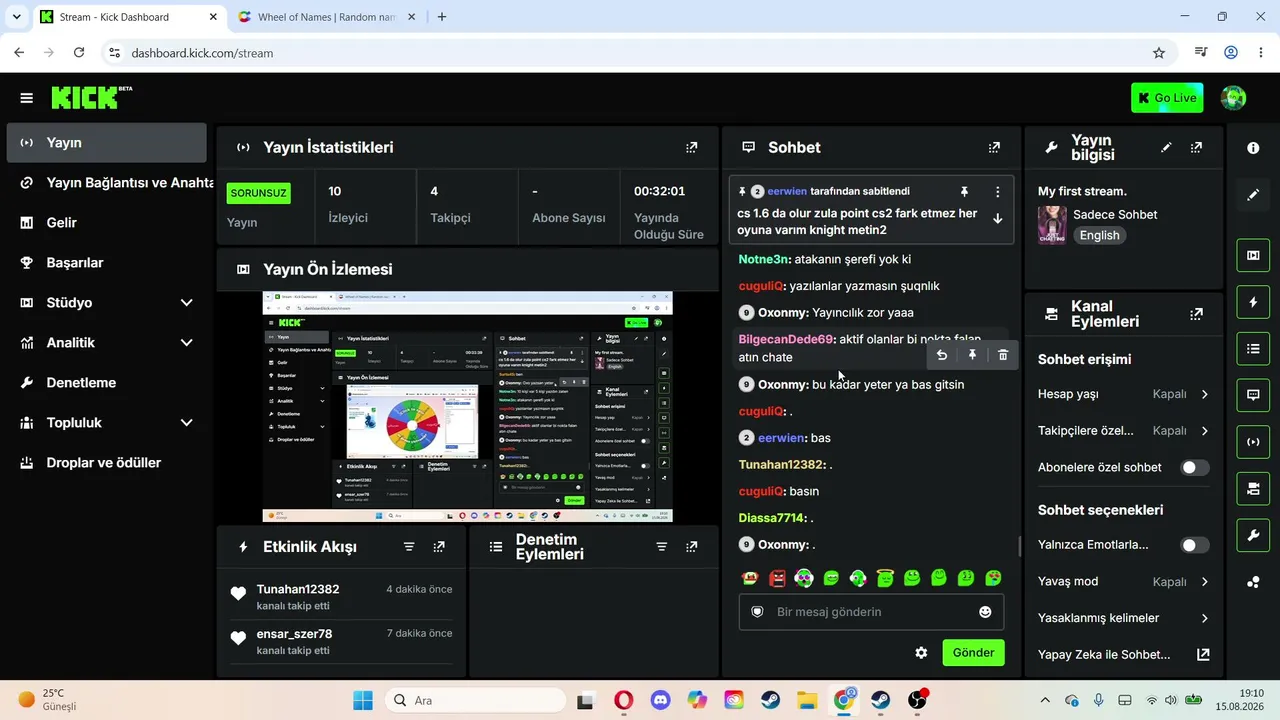Insert the halo angel emote
The height and width of the screenshot is (720, 1280).
point(884,578)
